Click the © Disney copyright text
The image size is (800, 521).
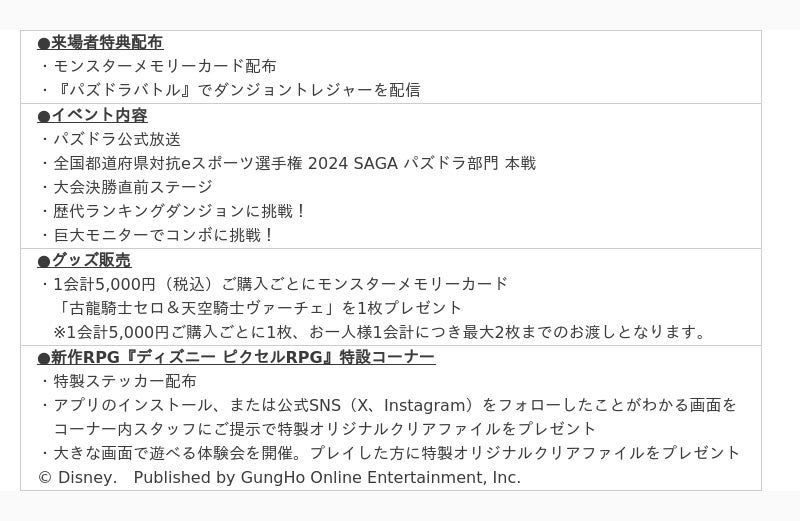click(77, 478)
